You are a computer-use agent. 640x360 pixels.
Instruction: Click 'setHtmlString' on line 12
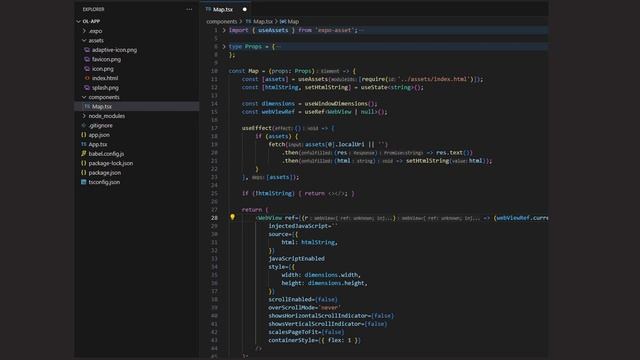tap(326, 87)
